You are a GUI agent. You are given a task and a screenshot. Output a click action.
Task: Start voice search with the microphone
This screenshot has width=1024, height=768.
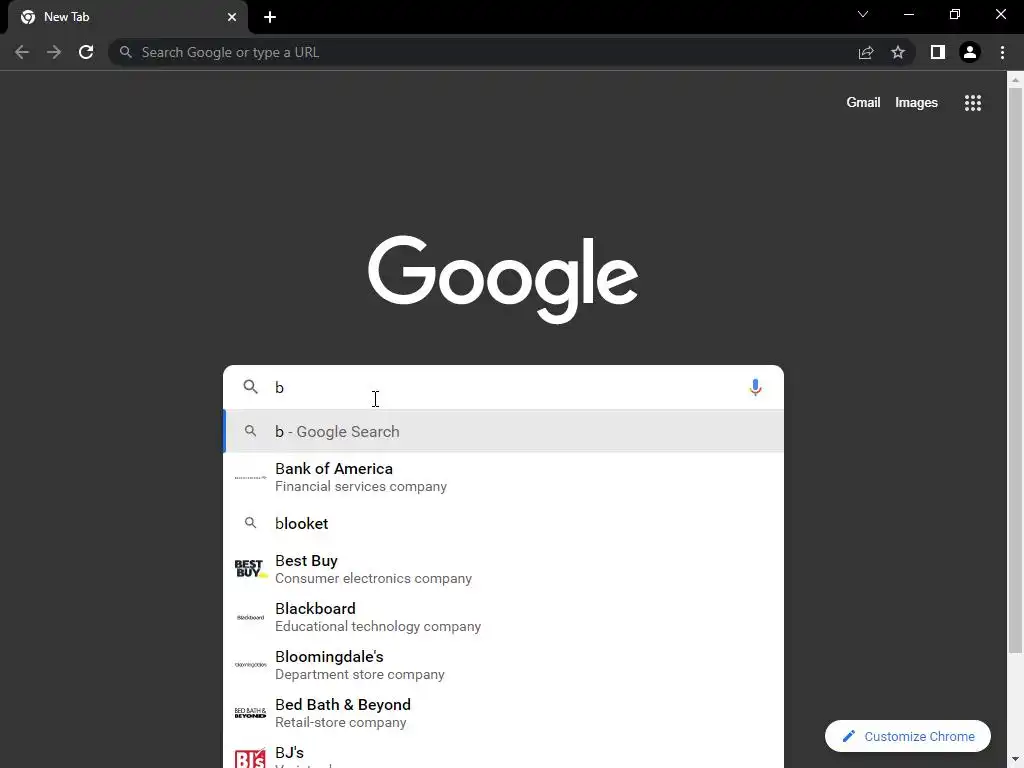[x=755, y=387]
